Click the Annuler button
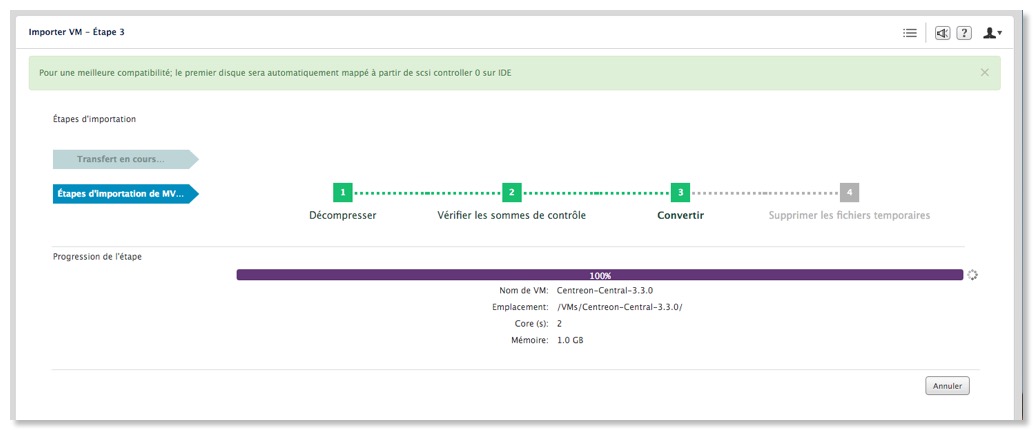Viewport: 1033px width, 430px height. click(947, 387)
